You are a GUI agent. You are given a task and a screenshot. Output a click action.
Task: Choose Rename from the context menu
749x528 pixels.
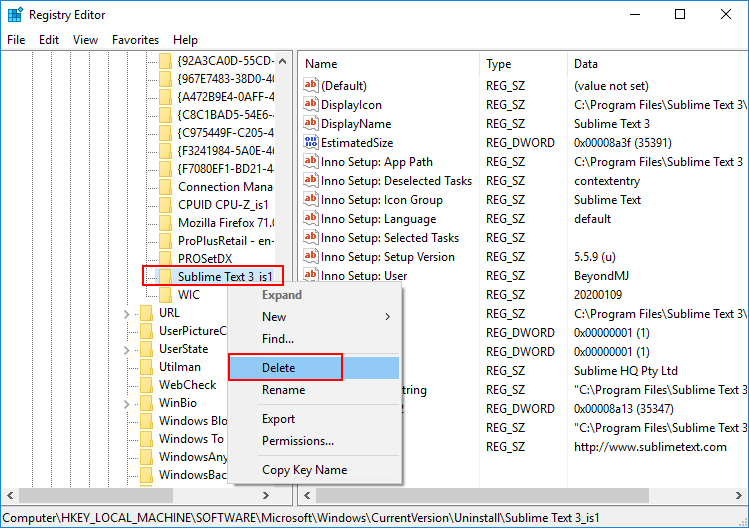313,390
